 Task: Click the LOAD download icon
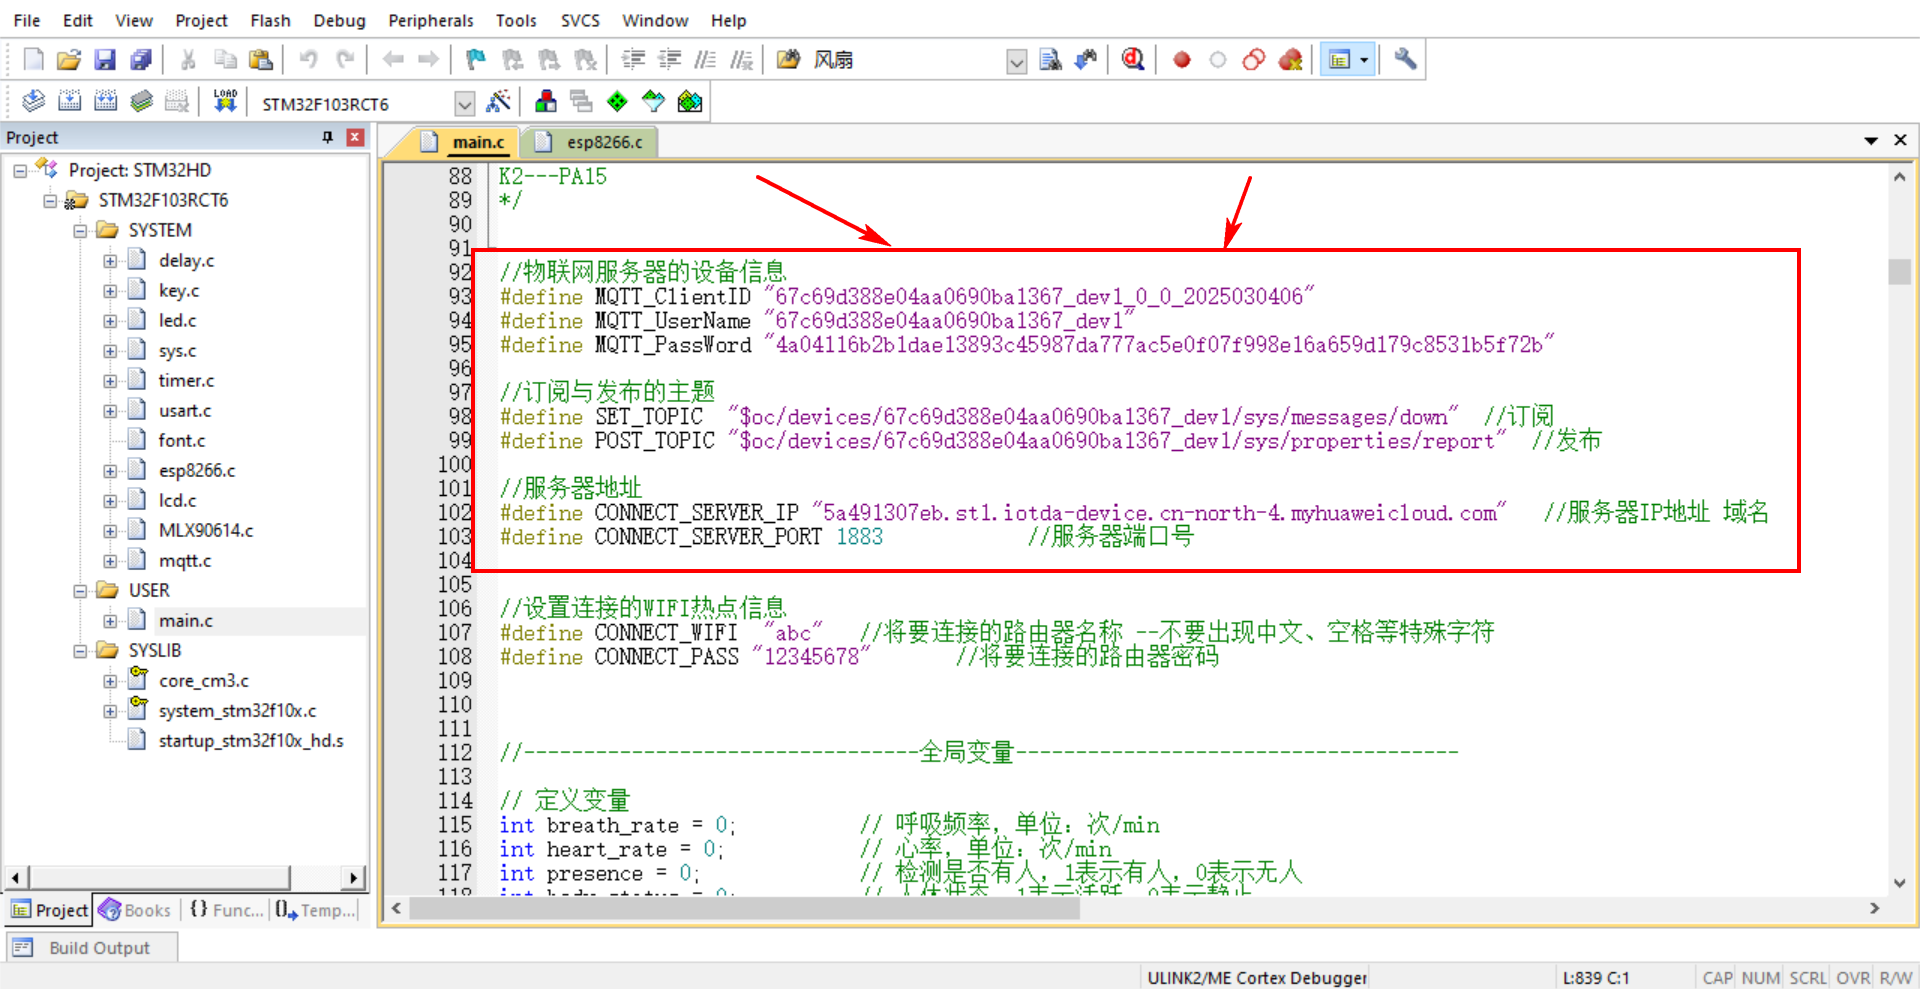pos(225,101)
